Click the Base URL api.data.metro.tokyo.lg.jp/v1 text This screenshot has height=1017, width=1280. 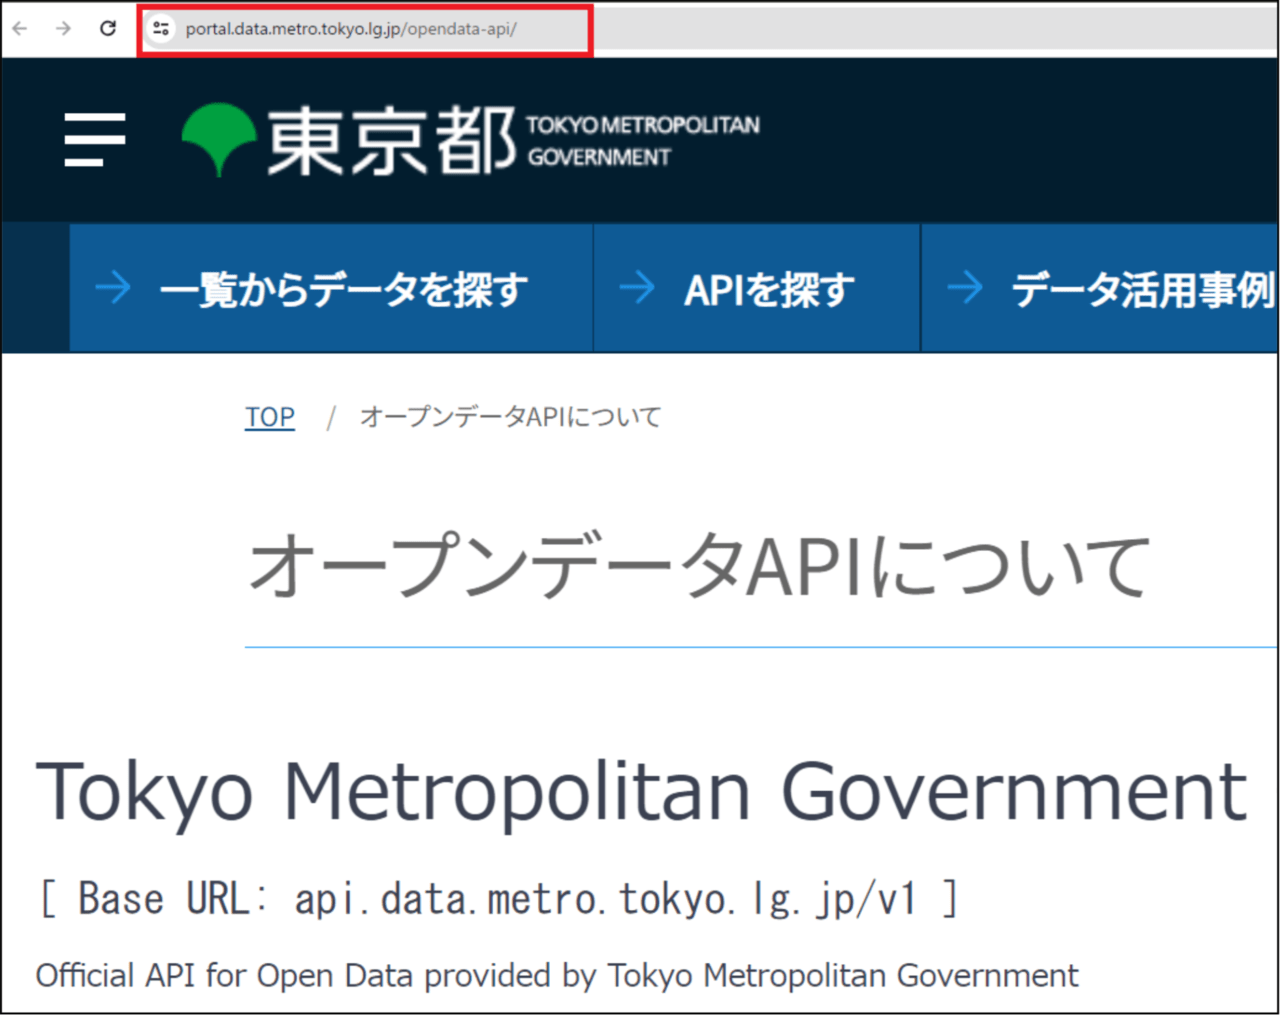tap(498, 898)
